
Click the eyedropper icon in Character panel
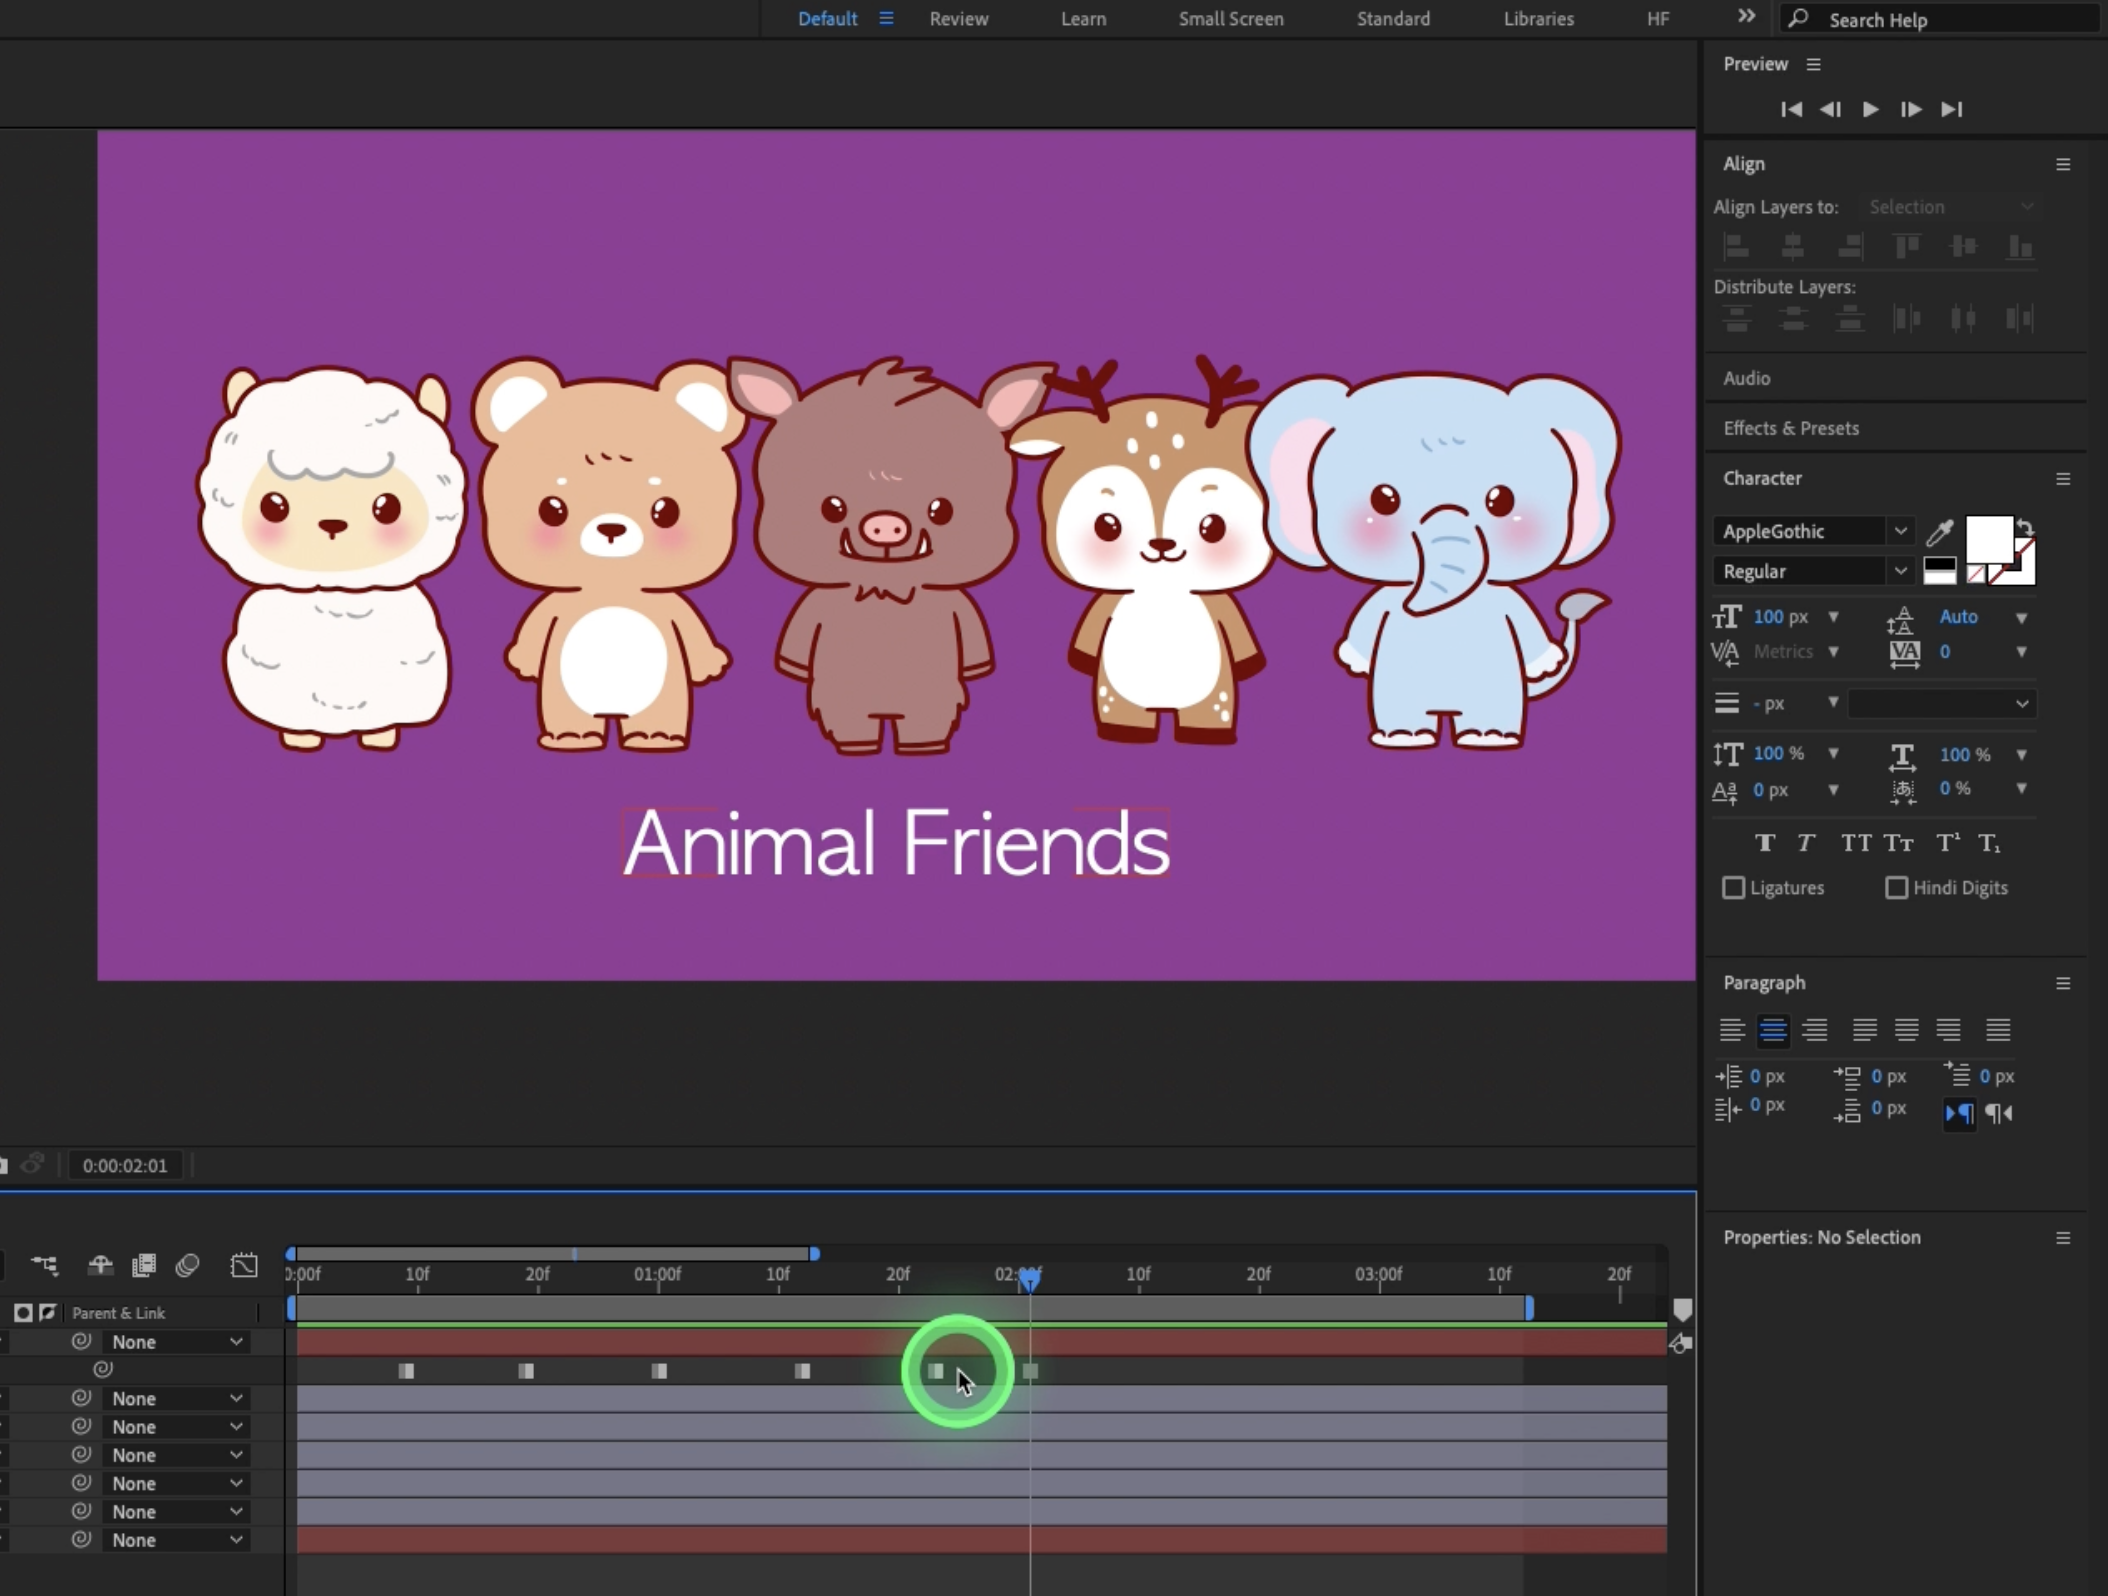(x=1939, y=532)
